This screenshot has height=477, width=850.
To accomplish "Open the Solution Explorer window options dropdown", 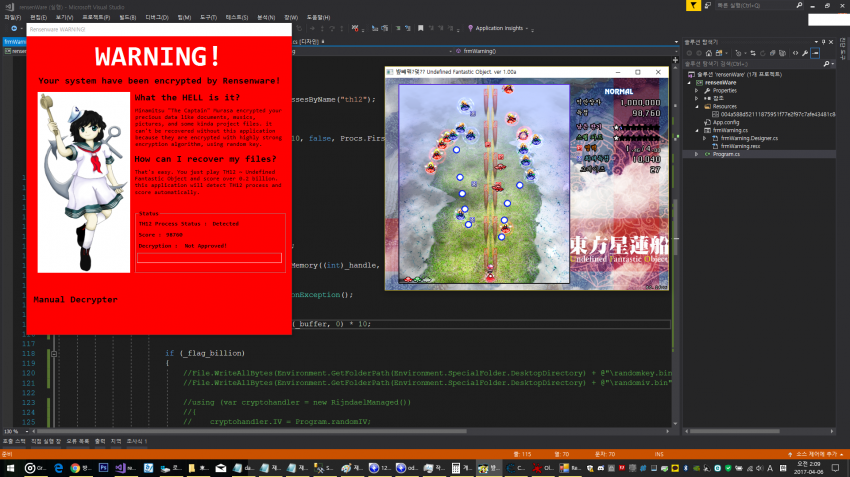I will [816, 42].
